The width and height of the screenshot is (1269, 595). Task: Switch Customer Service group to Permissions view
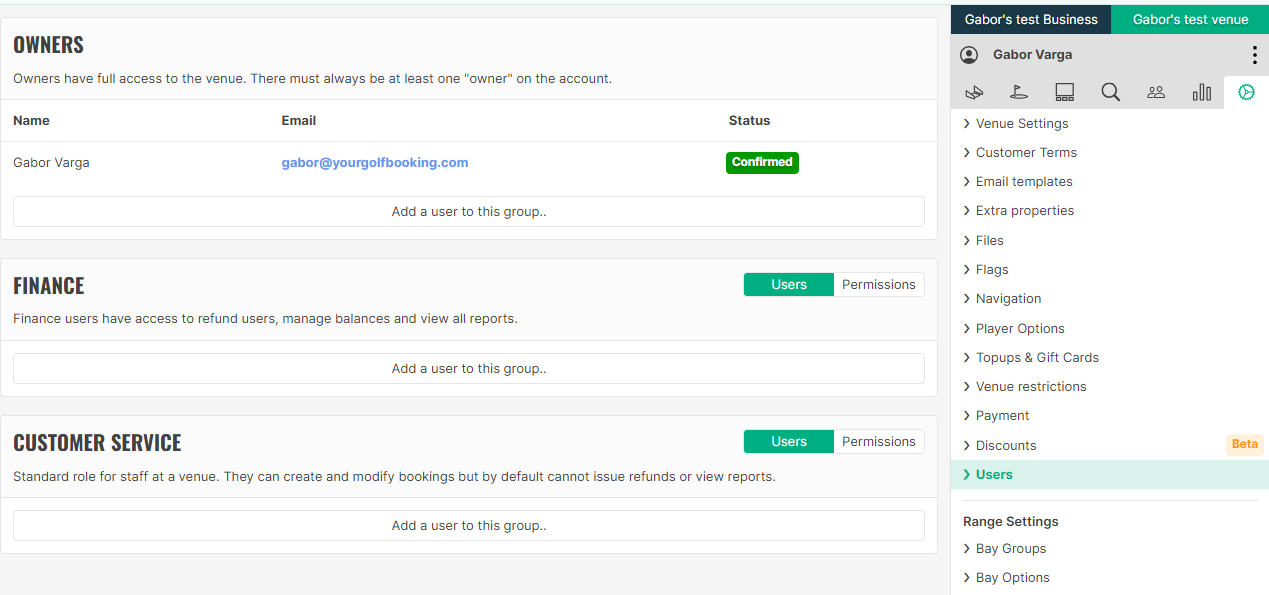[878, 442]
